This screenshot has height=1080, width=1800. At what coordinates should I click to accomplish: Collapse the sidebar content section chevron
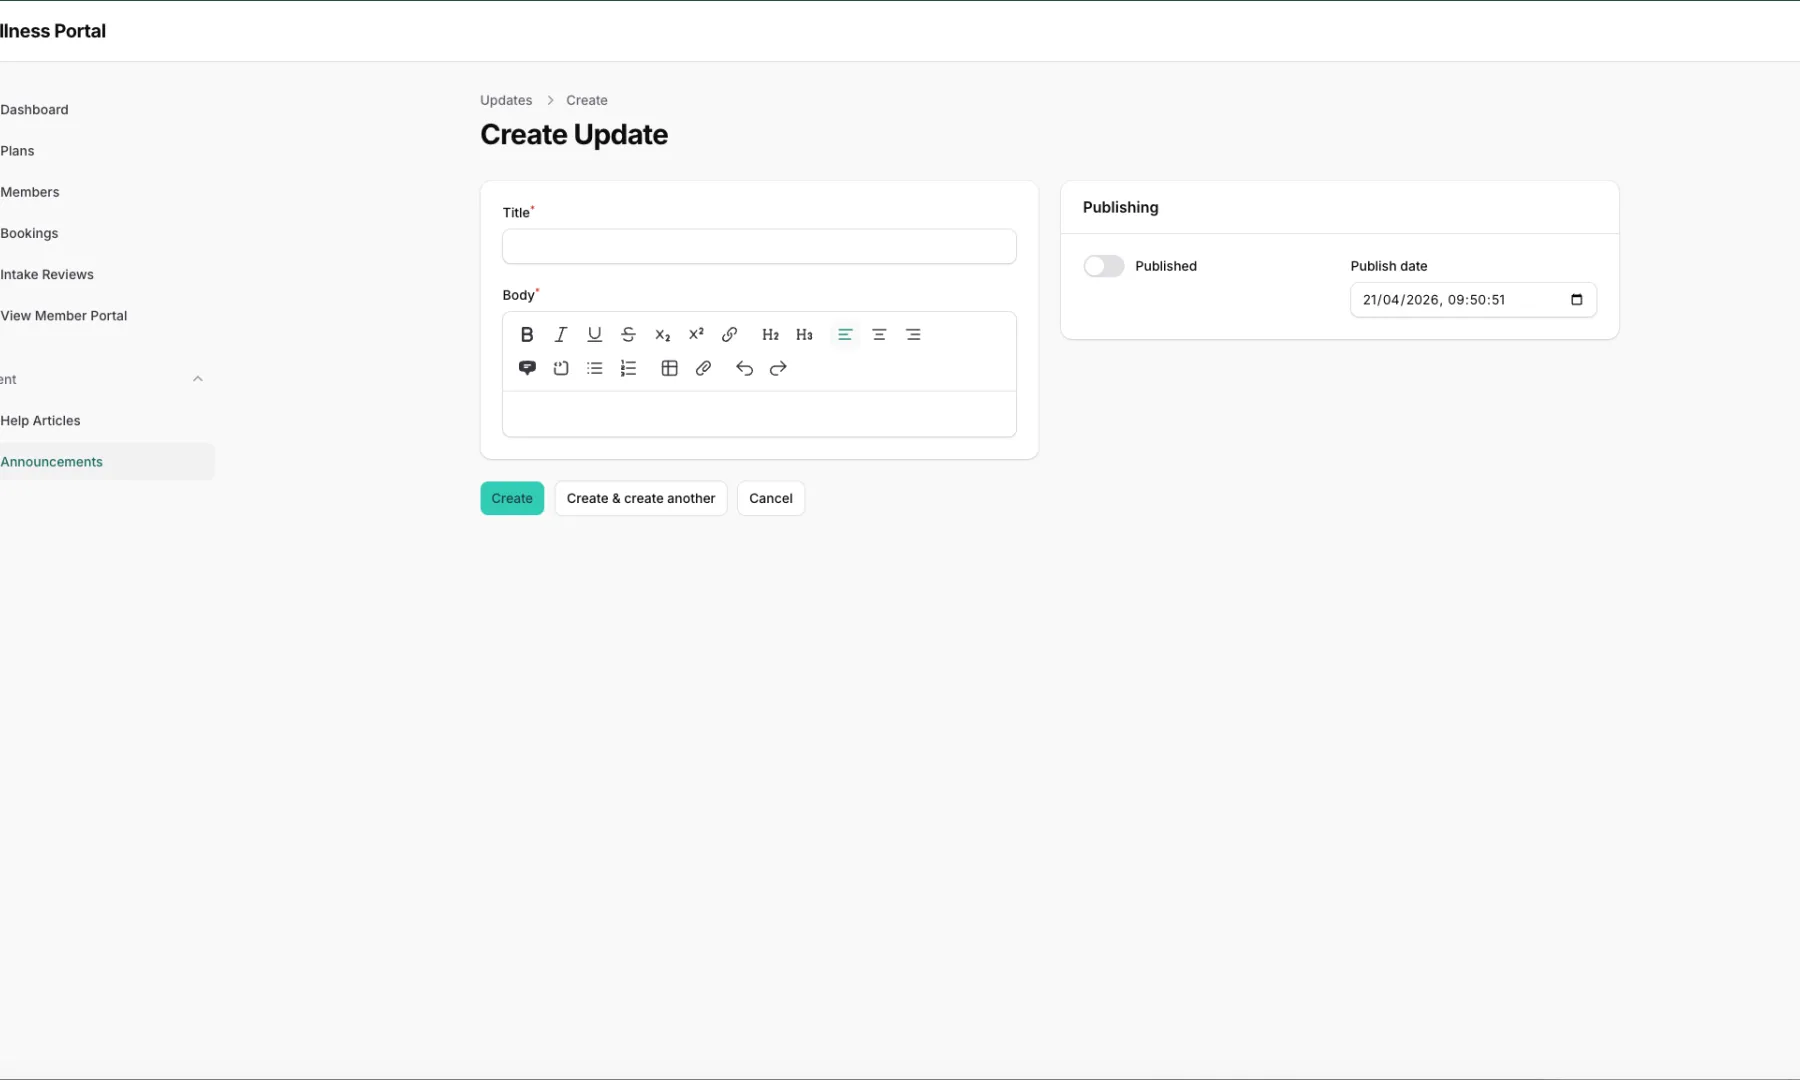tap(197, 378)
